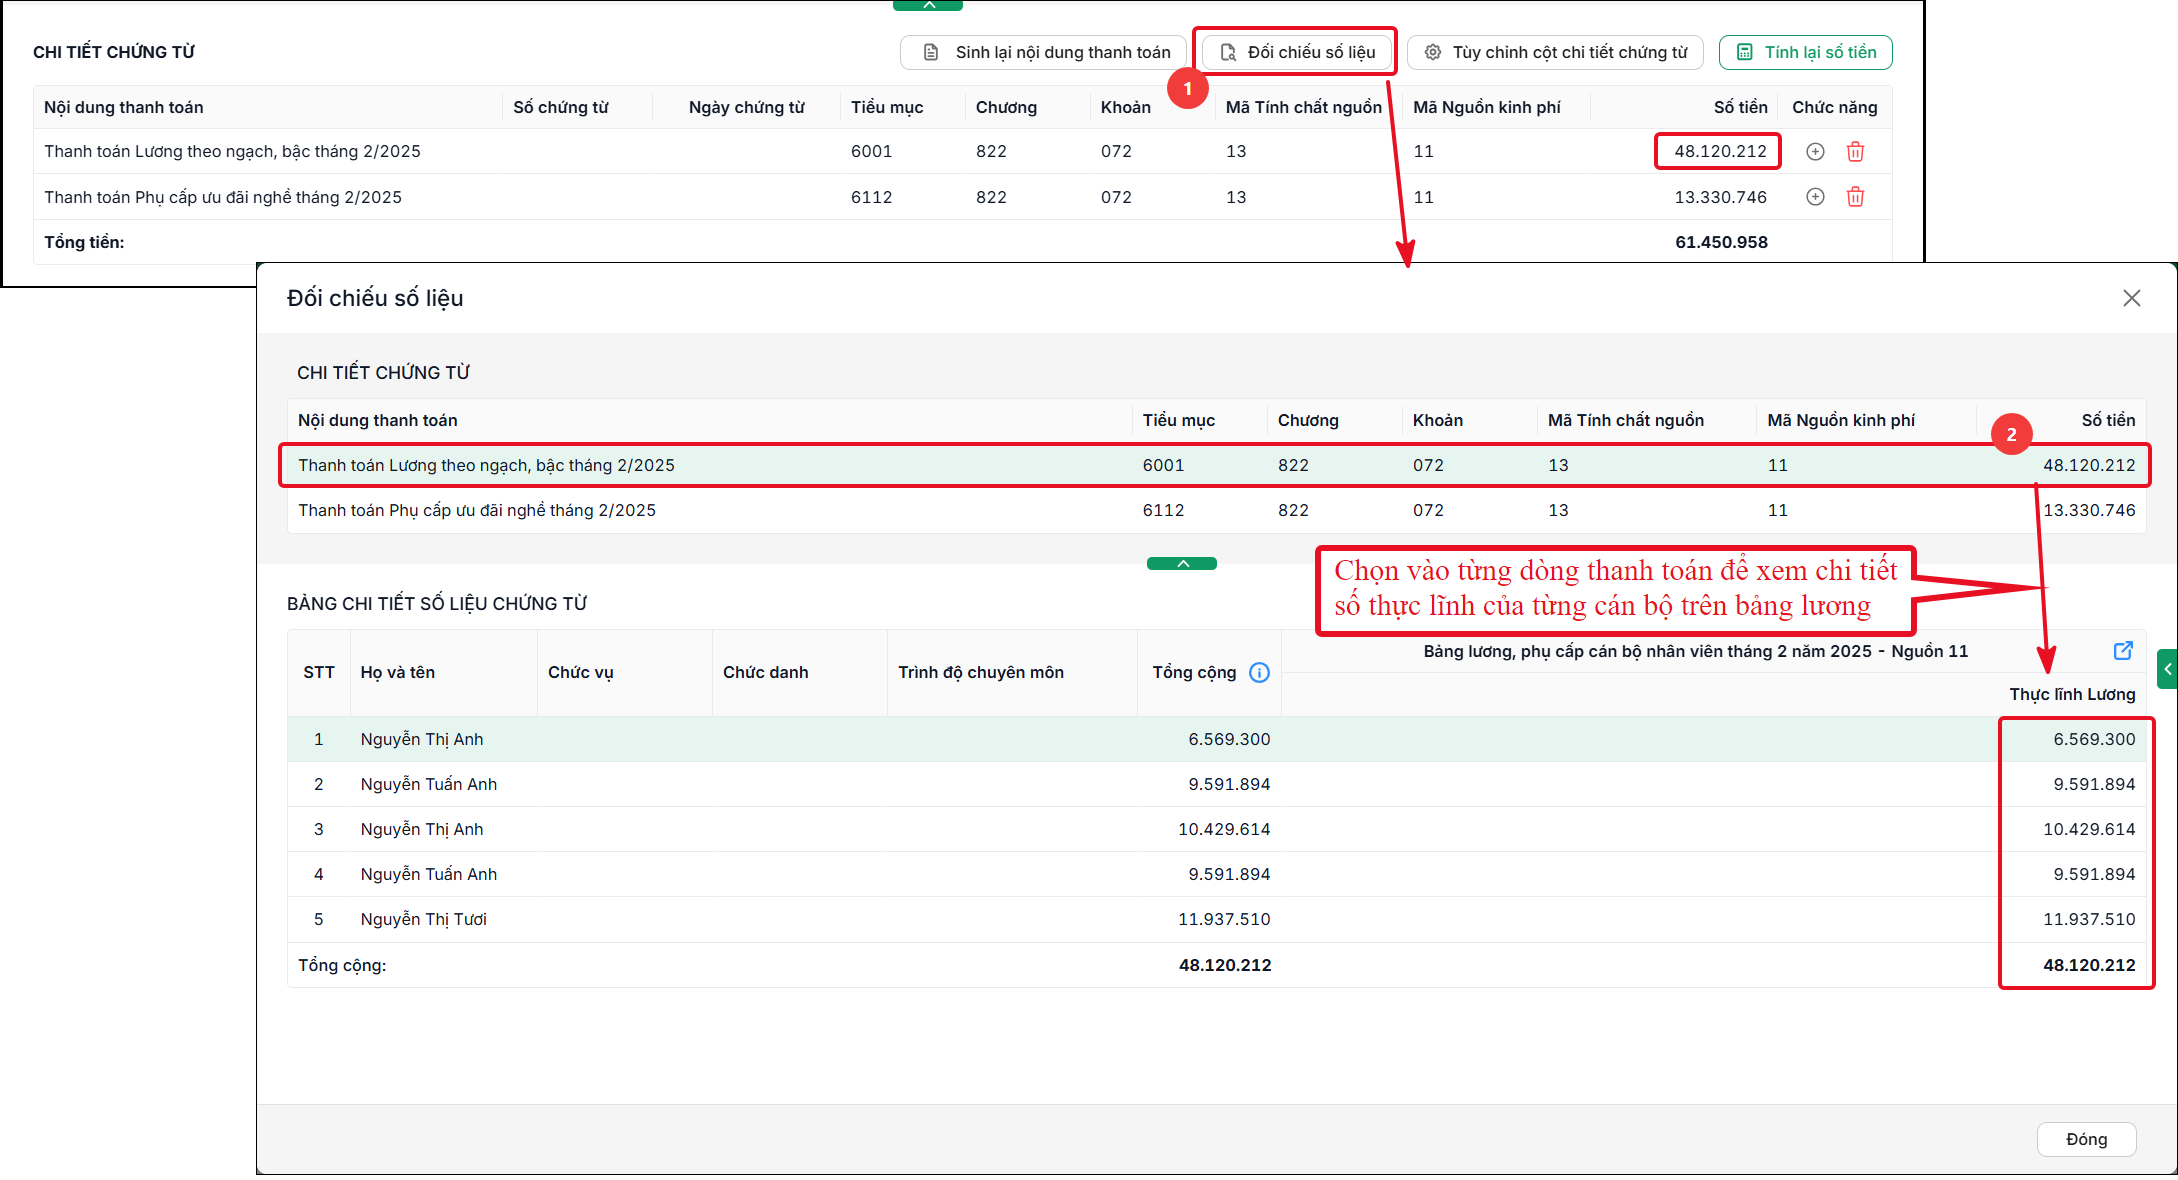Viewport: 2178px width, 1180px height.
Task: Add row after Lương theo ngạch line
Action: [x=1815, y=151]
